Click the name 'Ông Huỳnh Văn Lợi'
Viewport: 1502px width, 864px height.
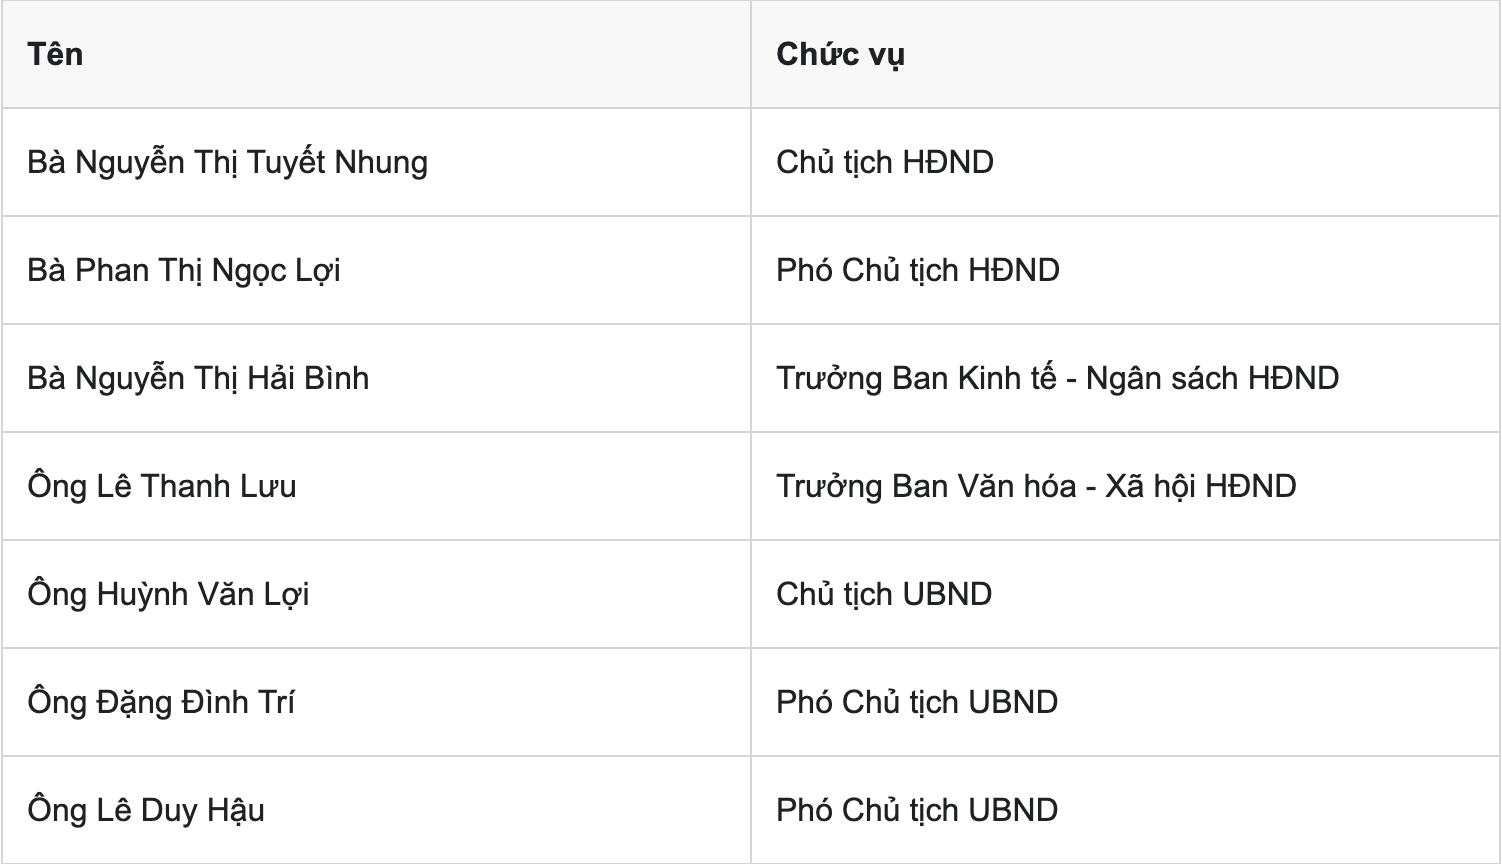[x=169, y=594]
